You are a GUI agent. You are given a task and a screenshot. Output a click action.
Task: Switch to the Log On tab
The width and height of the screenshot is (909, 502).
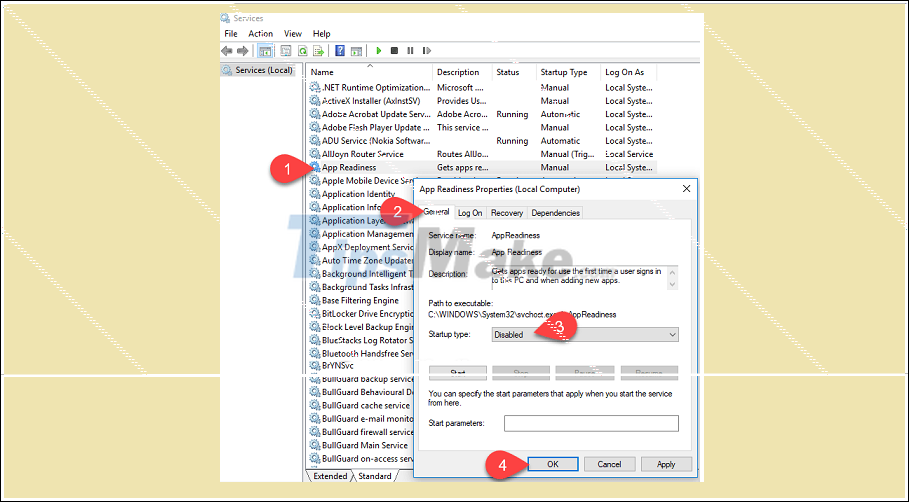[x=470, y=213]
